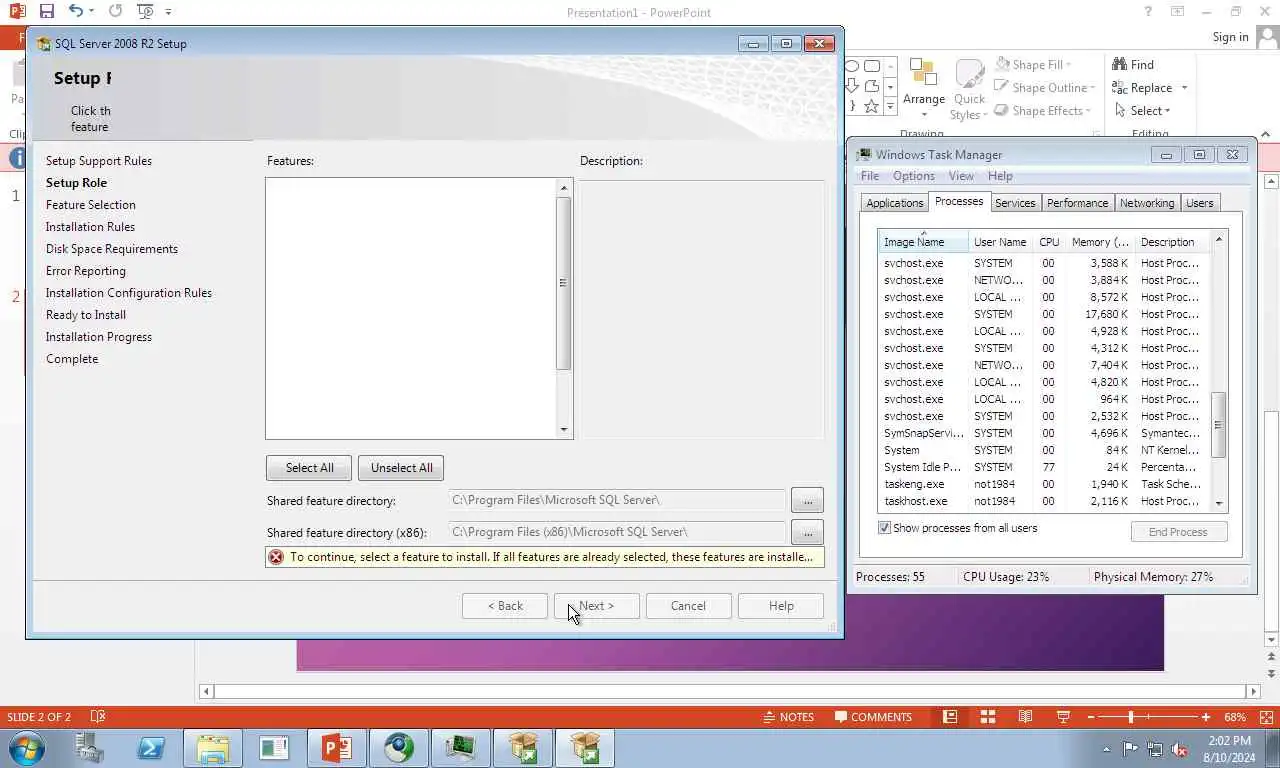This screenshot has height=768, width=1280.
Task: Open the Drawing group dialog launcher
Action: (1097, 133)
